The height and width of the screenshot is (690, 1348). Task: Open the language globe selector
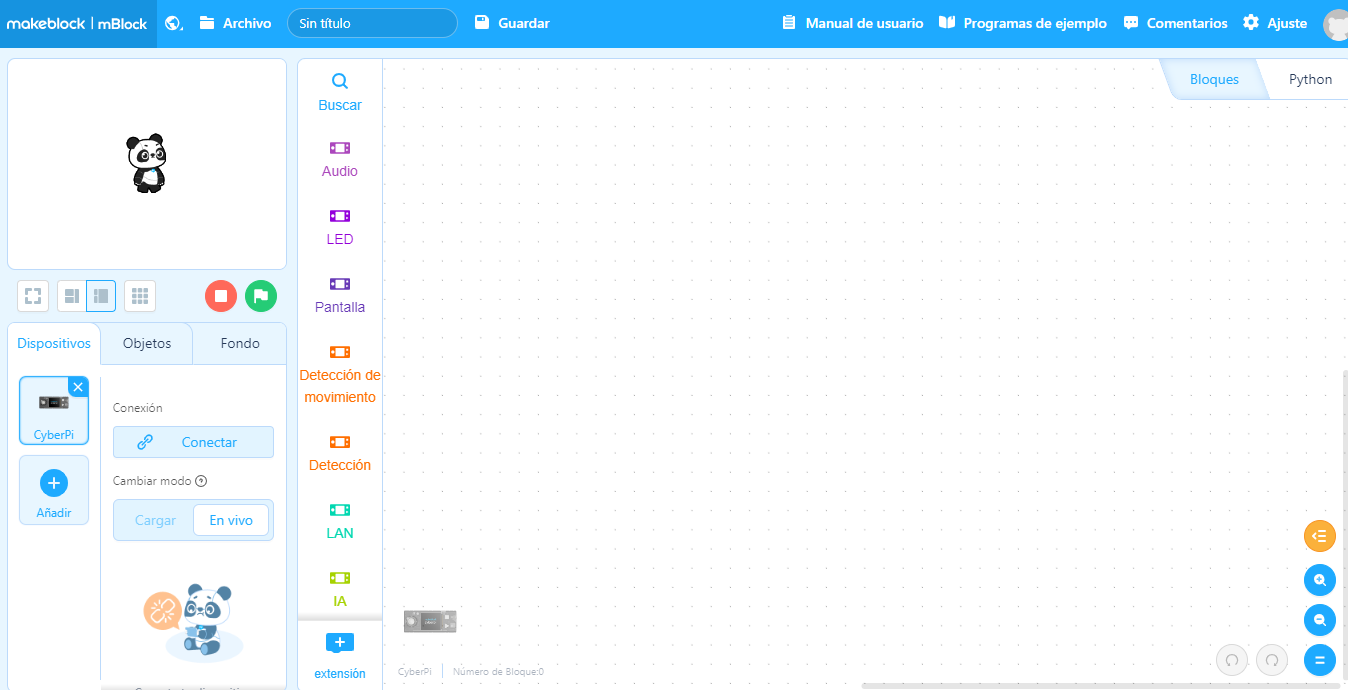[174, 23]
